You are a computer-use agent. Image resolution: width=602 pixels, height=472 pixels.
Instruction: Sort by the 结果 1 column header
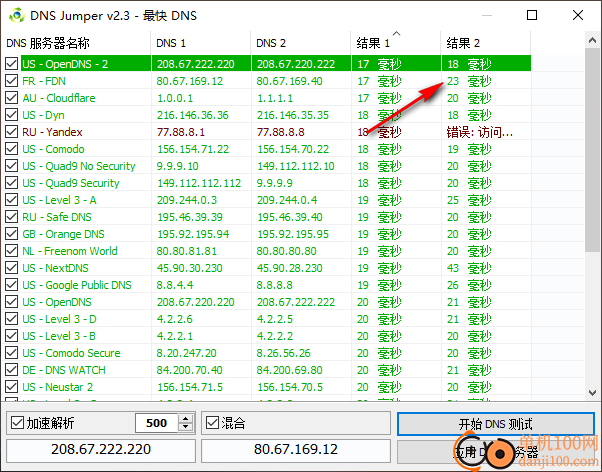coord(396,43)
